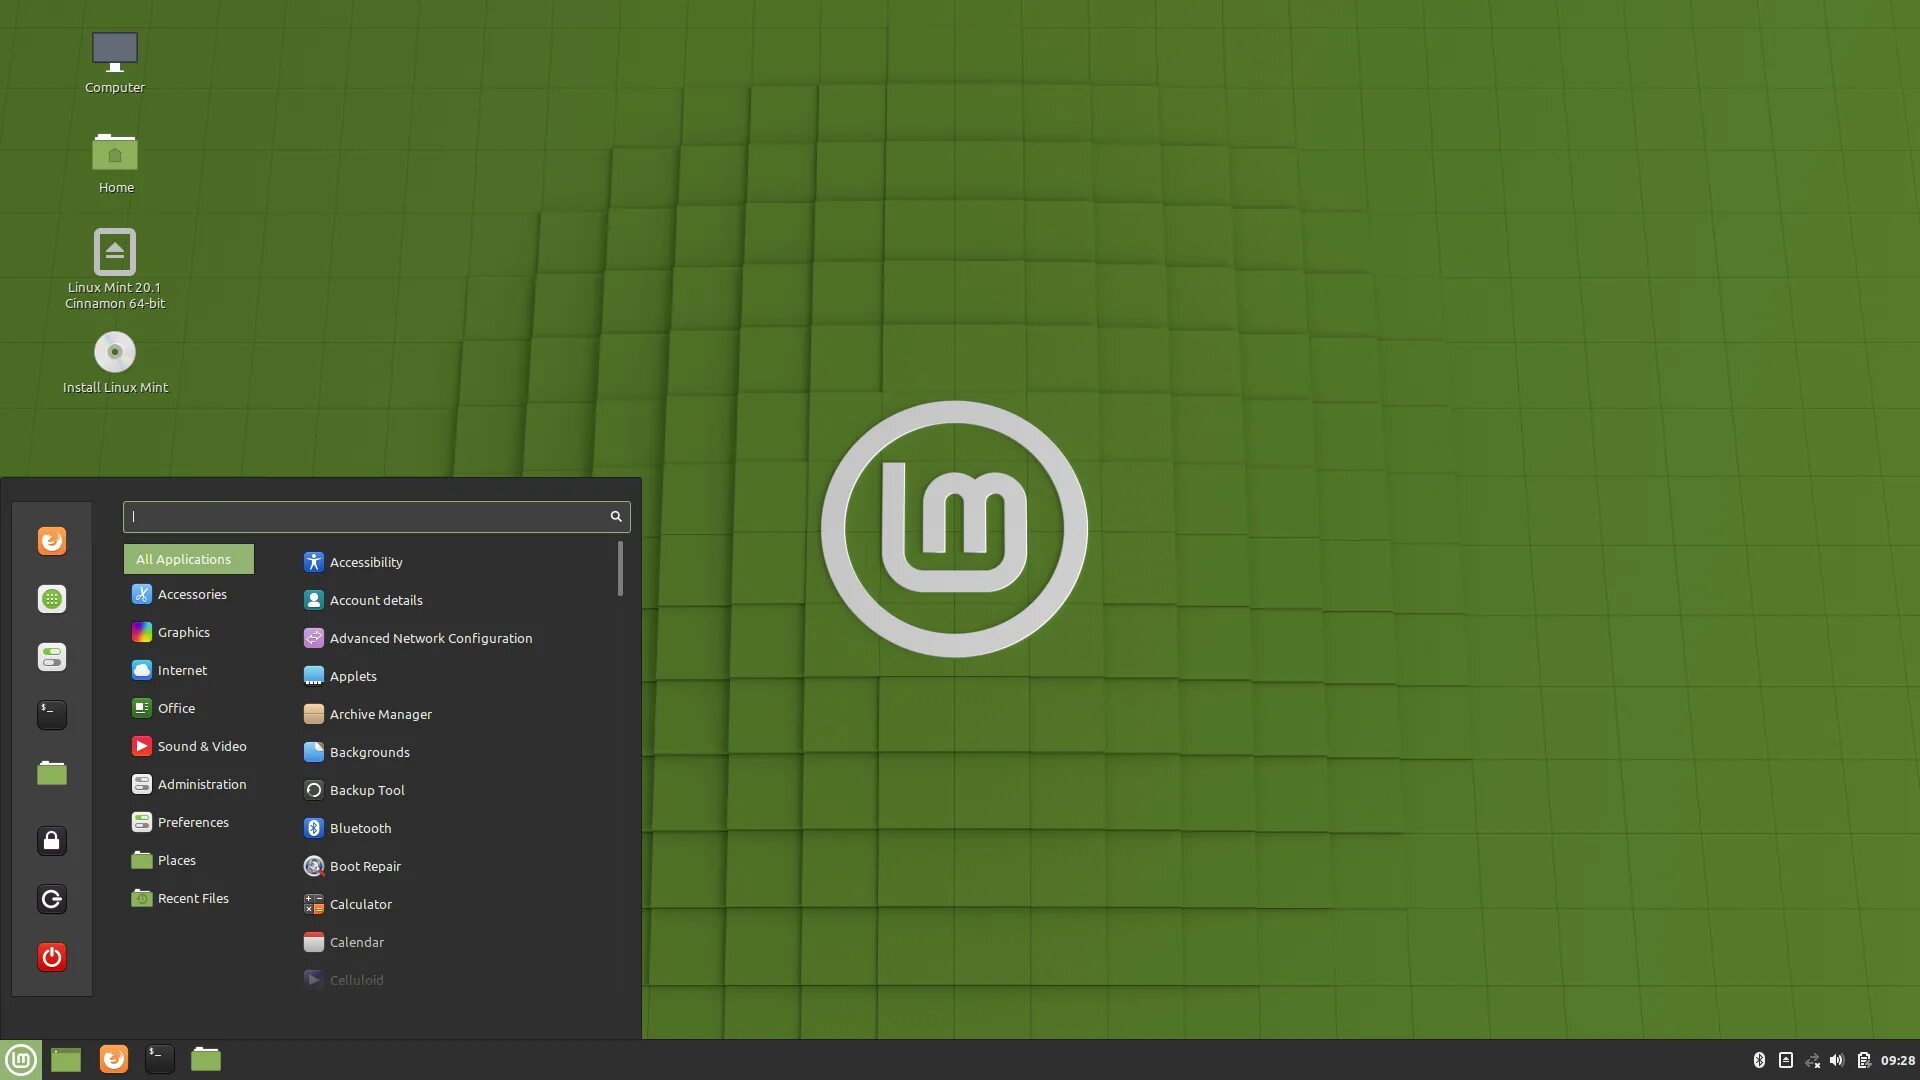
Task: Click the Logout icon in menu sidebar
Action: click(x=52, y=899)
